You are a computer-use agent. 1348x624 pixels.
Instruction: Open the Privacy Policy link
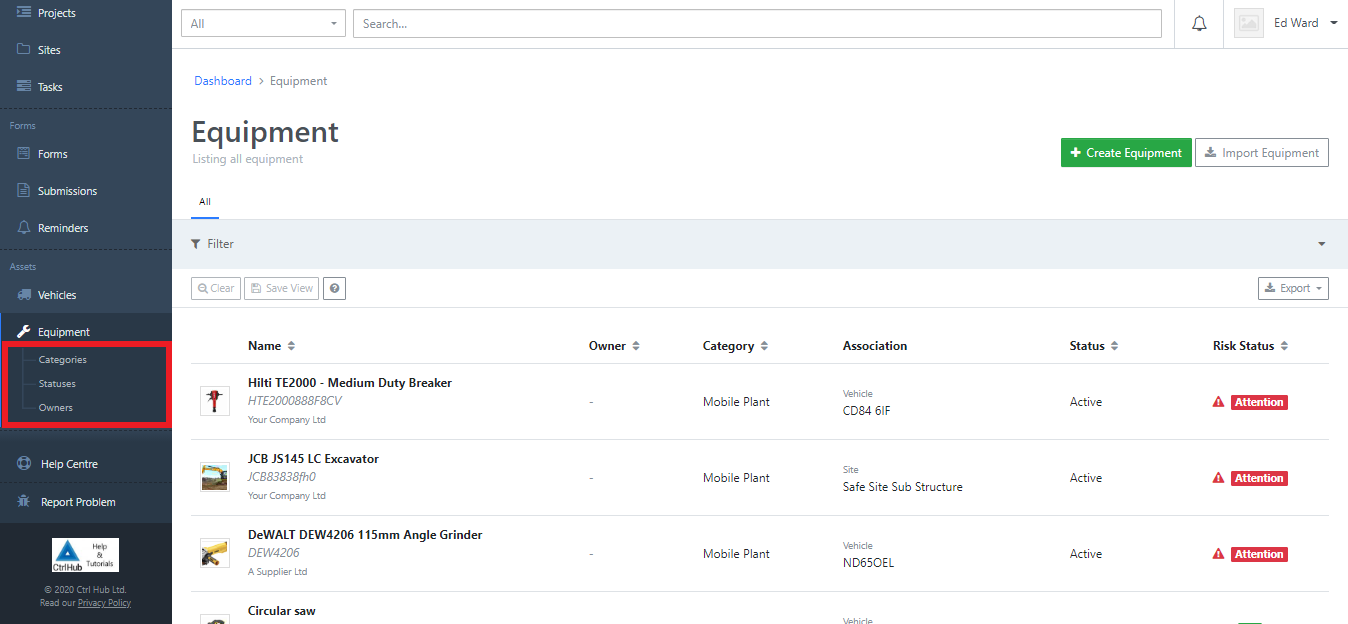104,603
